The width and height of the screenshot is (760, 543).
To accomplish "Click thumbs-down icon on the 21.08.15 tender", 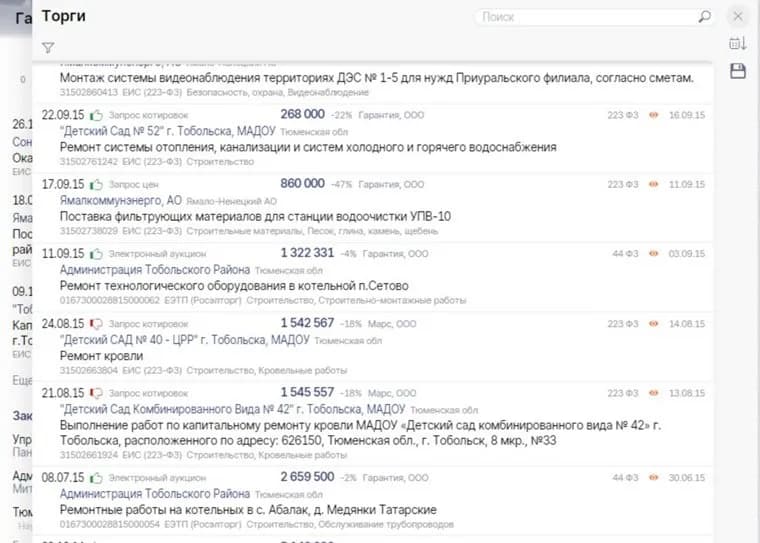I will (97, 393).
